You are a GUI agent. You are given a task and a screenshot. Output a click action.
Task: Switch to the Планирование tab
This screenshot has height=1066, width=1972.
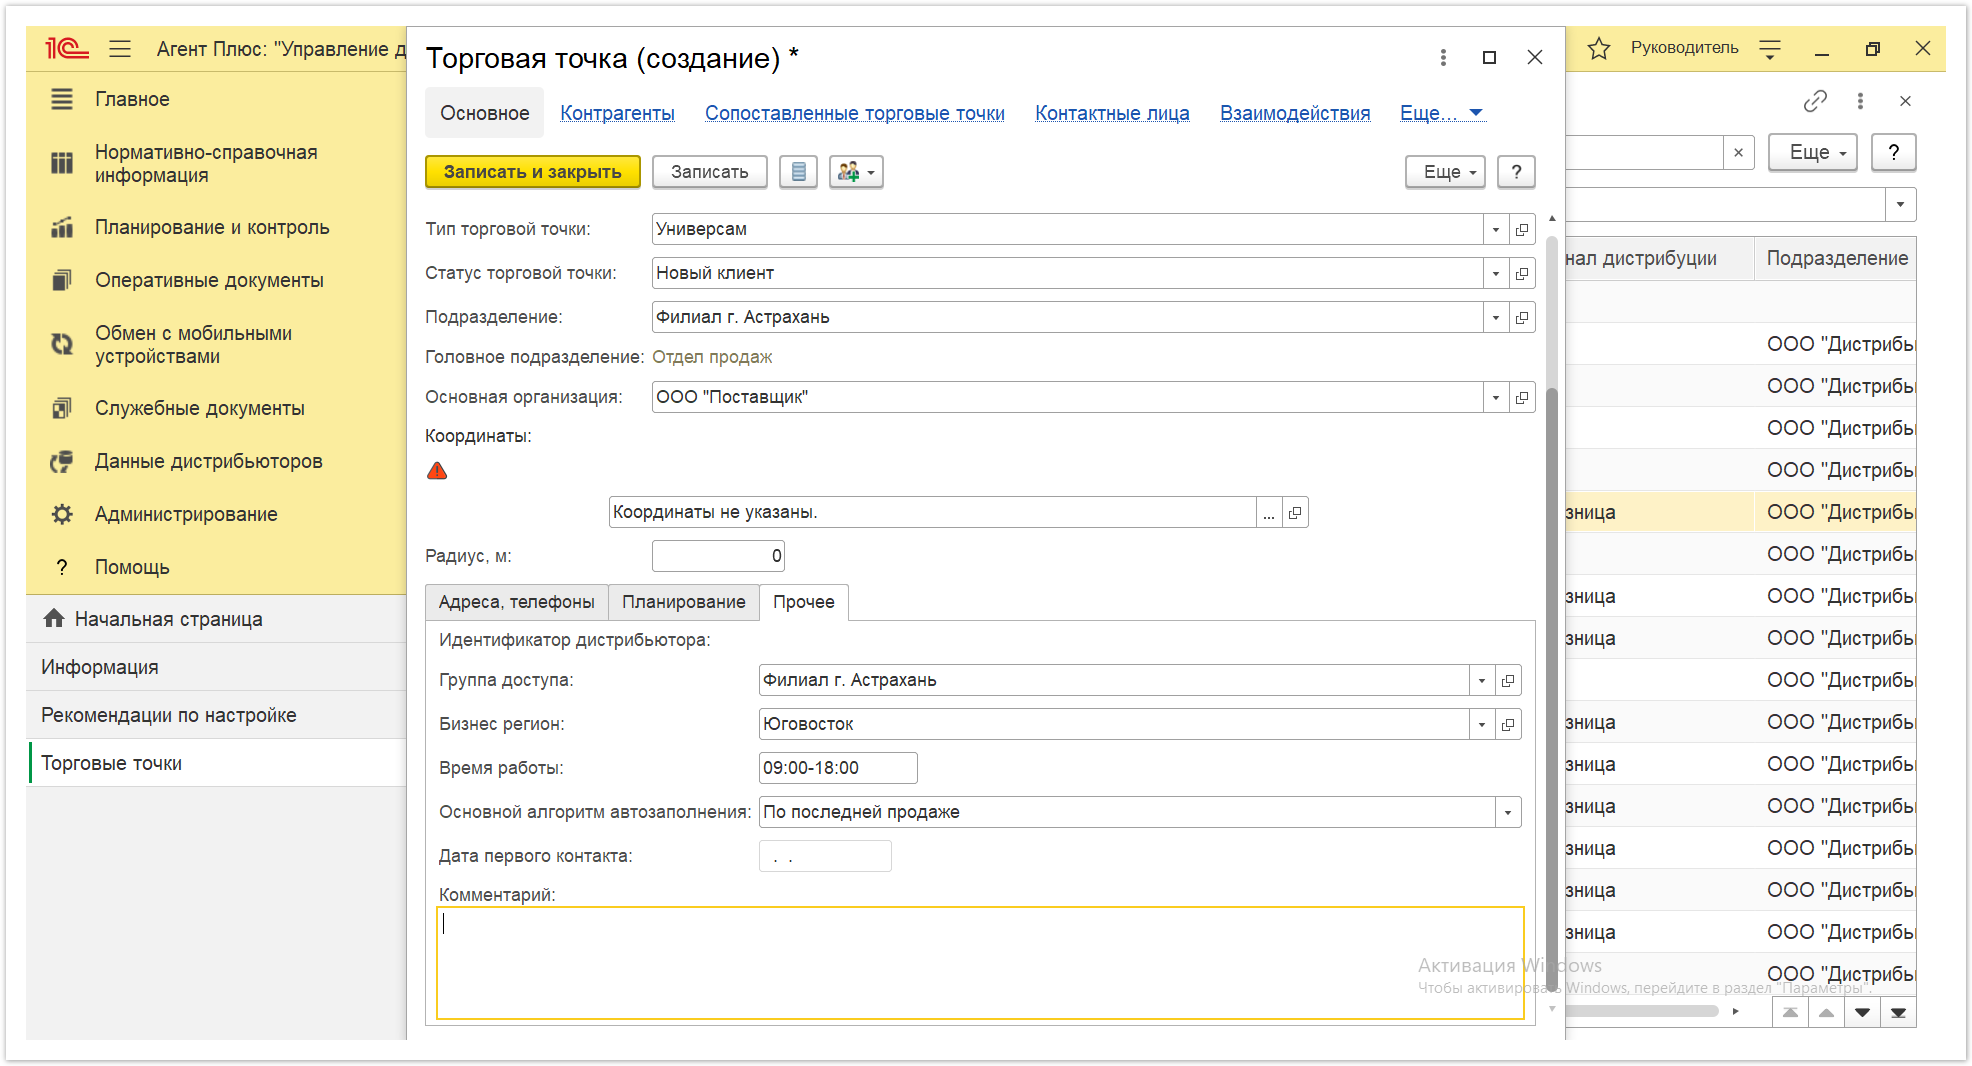tap(684, 602)
